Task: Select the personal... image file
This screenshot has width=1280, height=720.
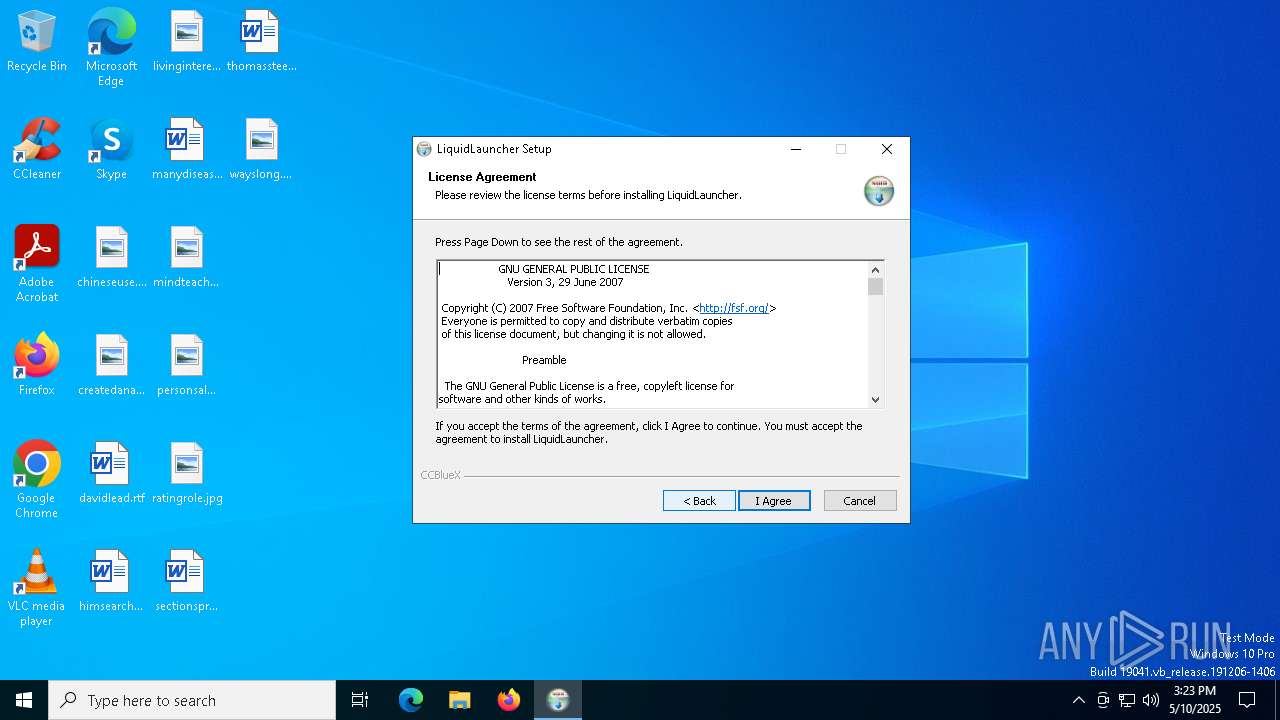Action: coord(186,365)
